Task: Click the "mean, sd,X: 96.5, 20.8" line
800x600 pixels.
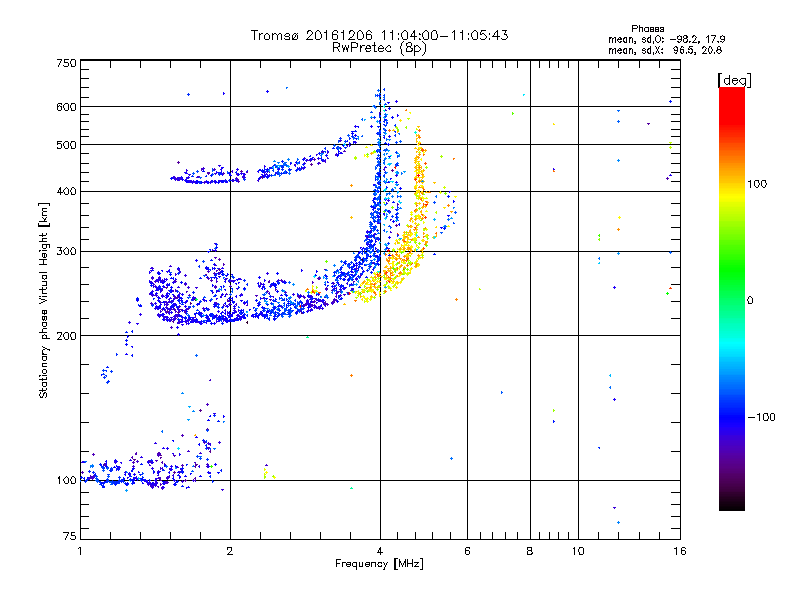Action: pyautogui.click(x=665, y=50)
